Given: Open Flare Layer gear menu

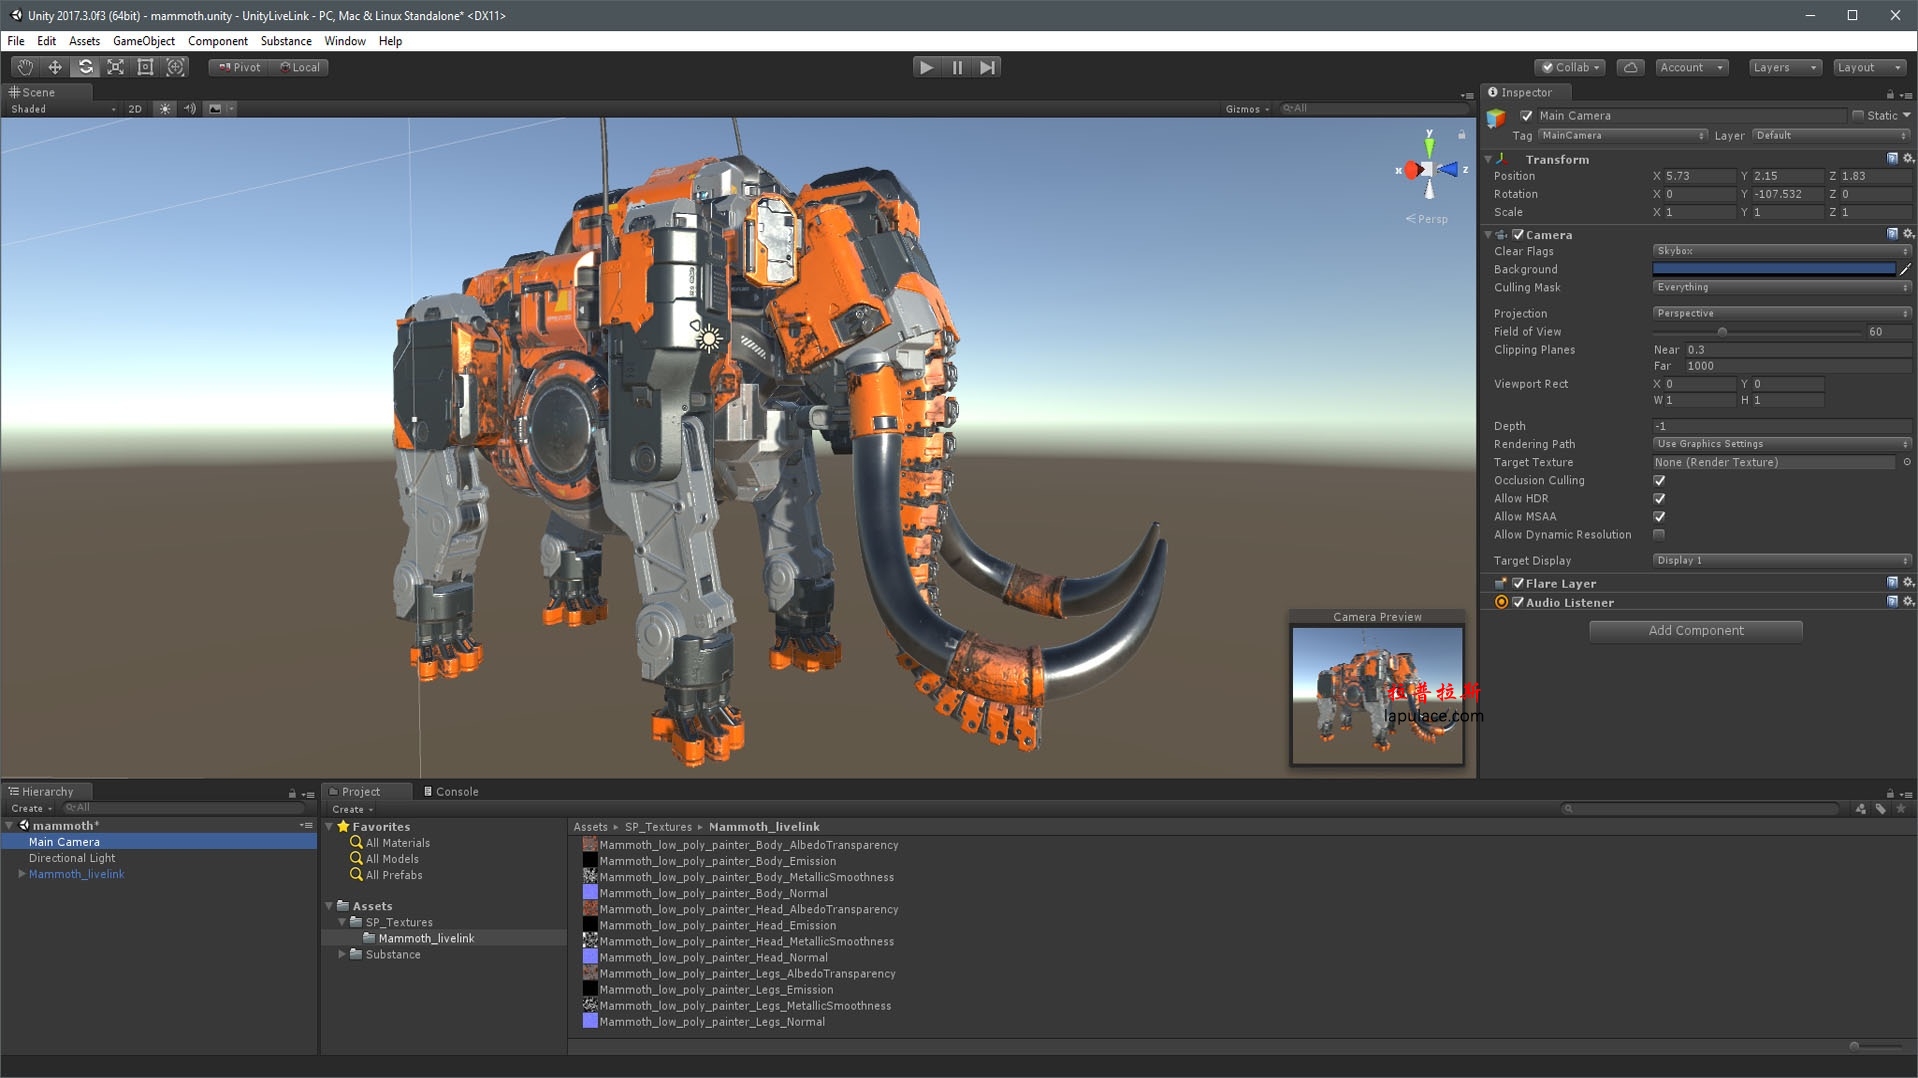Looking at the screenshot, I should pyautogui.click(x=1908, y=583).
